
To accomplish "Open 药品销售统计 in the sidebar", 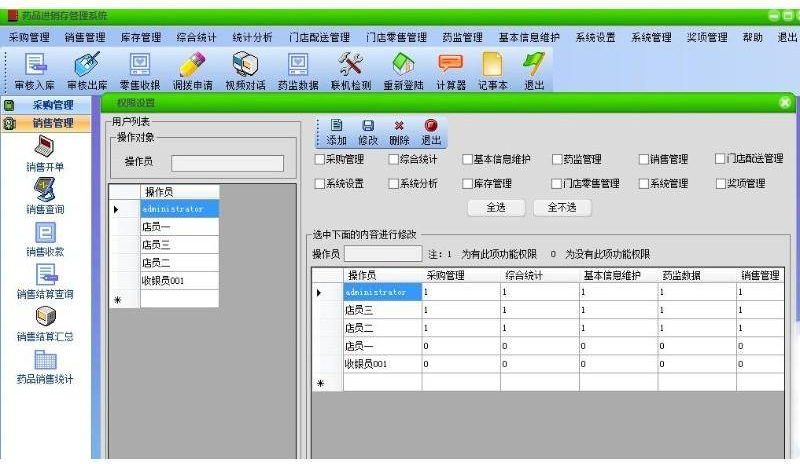I will pos(45,366).
